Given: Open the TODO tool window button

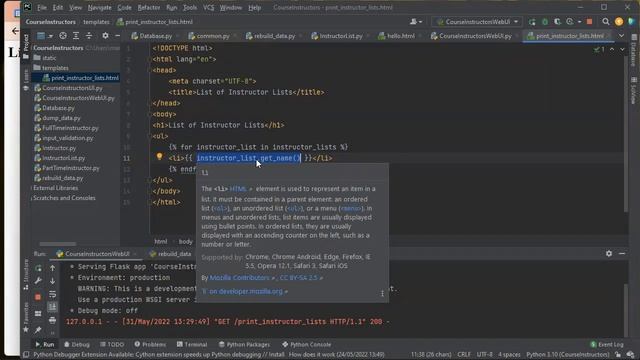Looking at the screenshot, I should coord(112,344).
